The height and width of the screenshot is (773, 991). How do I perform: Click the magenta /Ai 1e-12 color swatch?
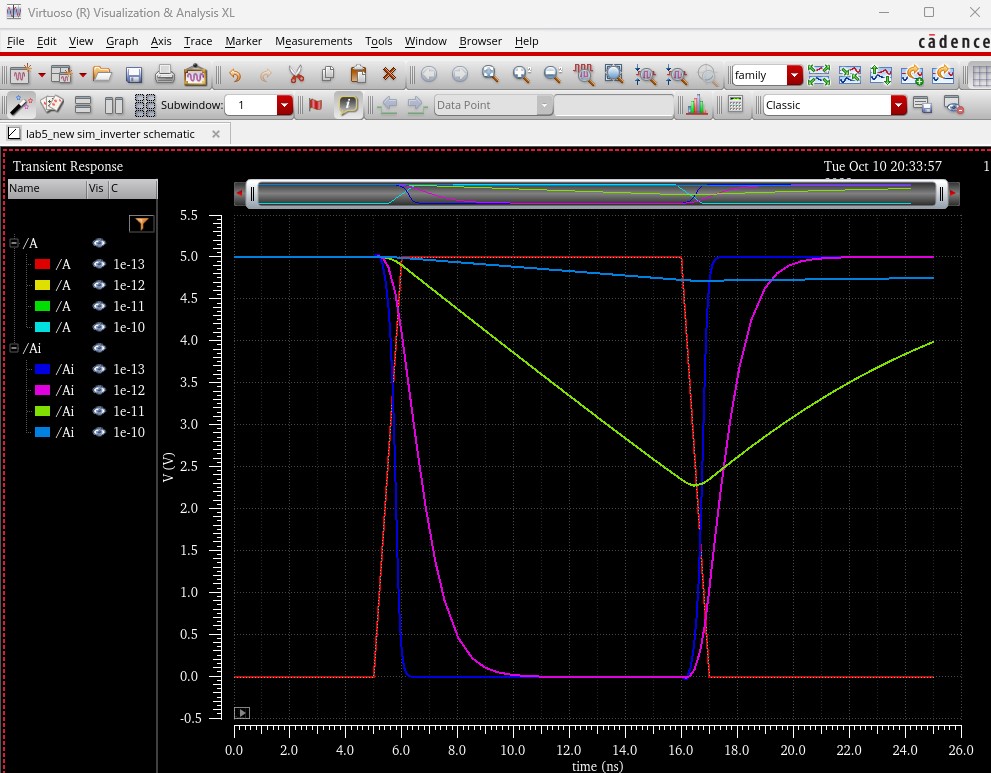42,390
